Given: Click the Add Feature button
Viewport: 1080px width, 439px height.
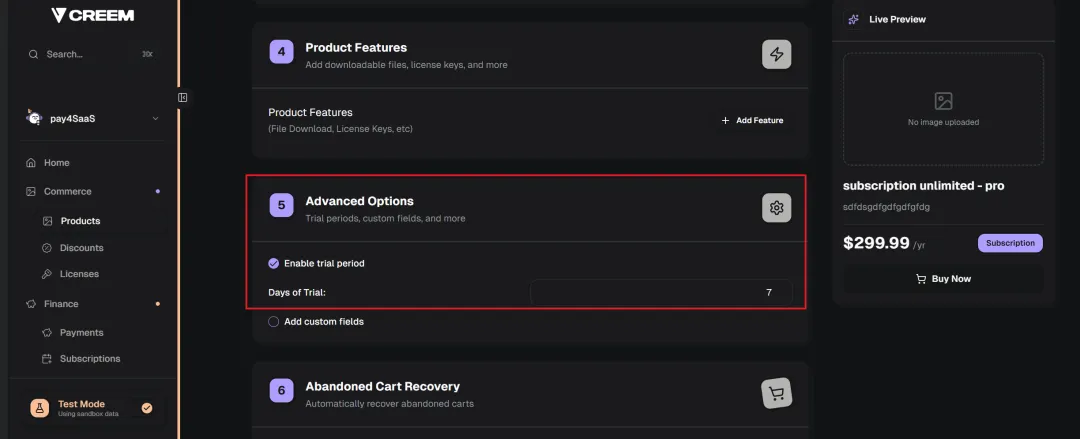Looking at the screenshot, I should (752, 120).
